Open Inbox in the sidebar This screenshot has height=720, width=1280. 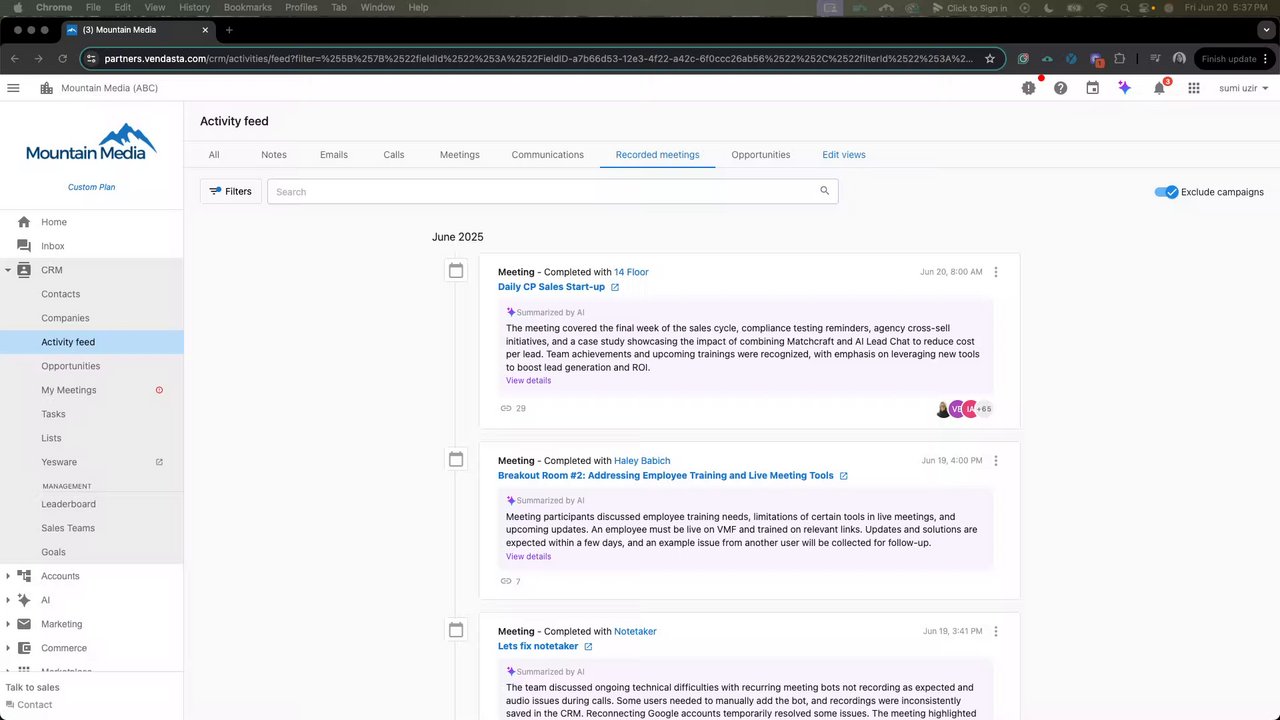tap(53, 246)
